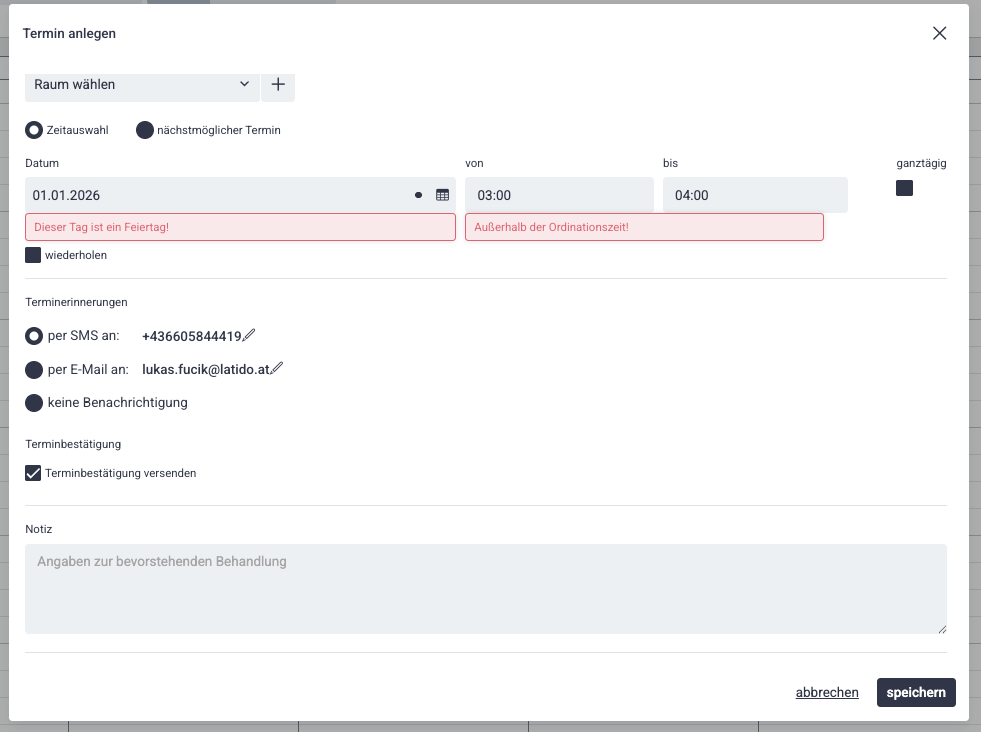
Task: Click the dot icon in date field
Action: [x=418, y=195]
